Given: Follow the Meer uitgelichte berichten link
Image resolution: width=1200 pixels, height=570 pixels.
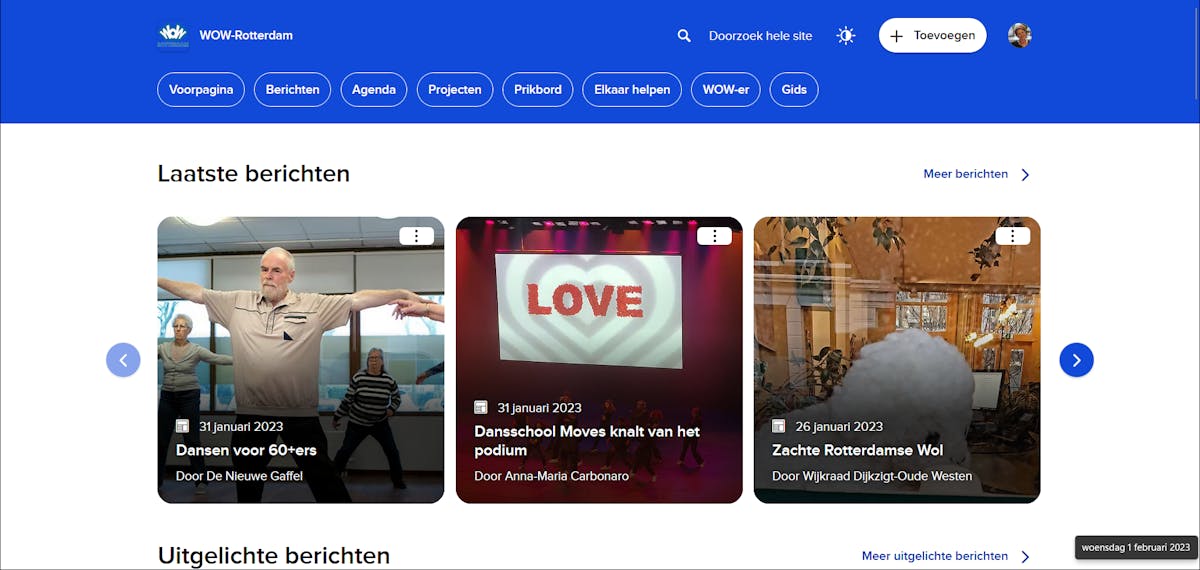Looking at the screenshot, I should pos(934,556).
